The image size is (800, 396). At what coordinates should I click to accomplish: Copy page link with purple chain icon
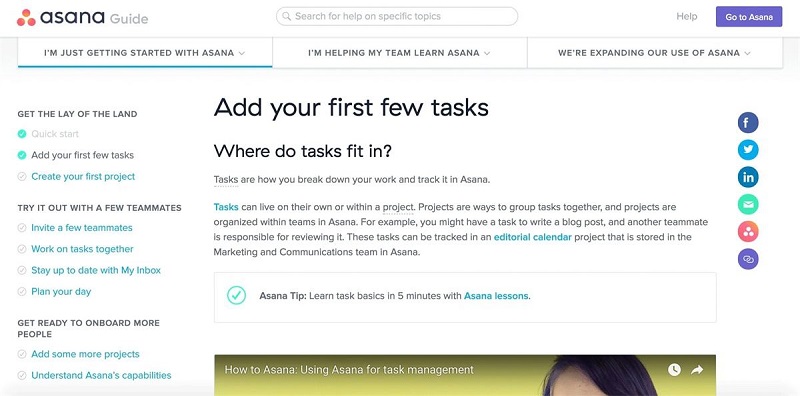coord(748,259)
